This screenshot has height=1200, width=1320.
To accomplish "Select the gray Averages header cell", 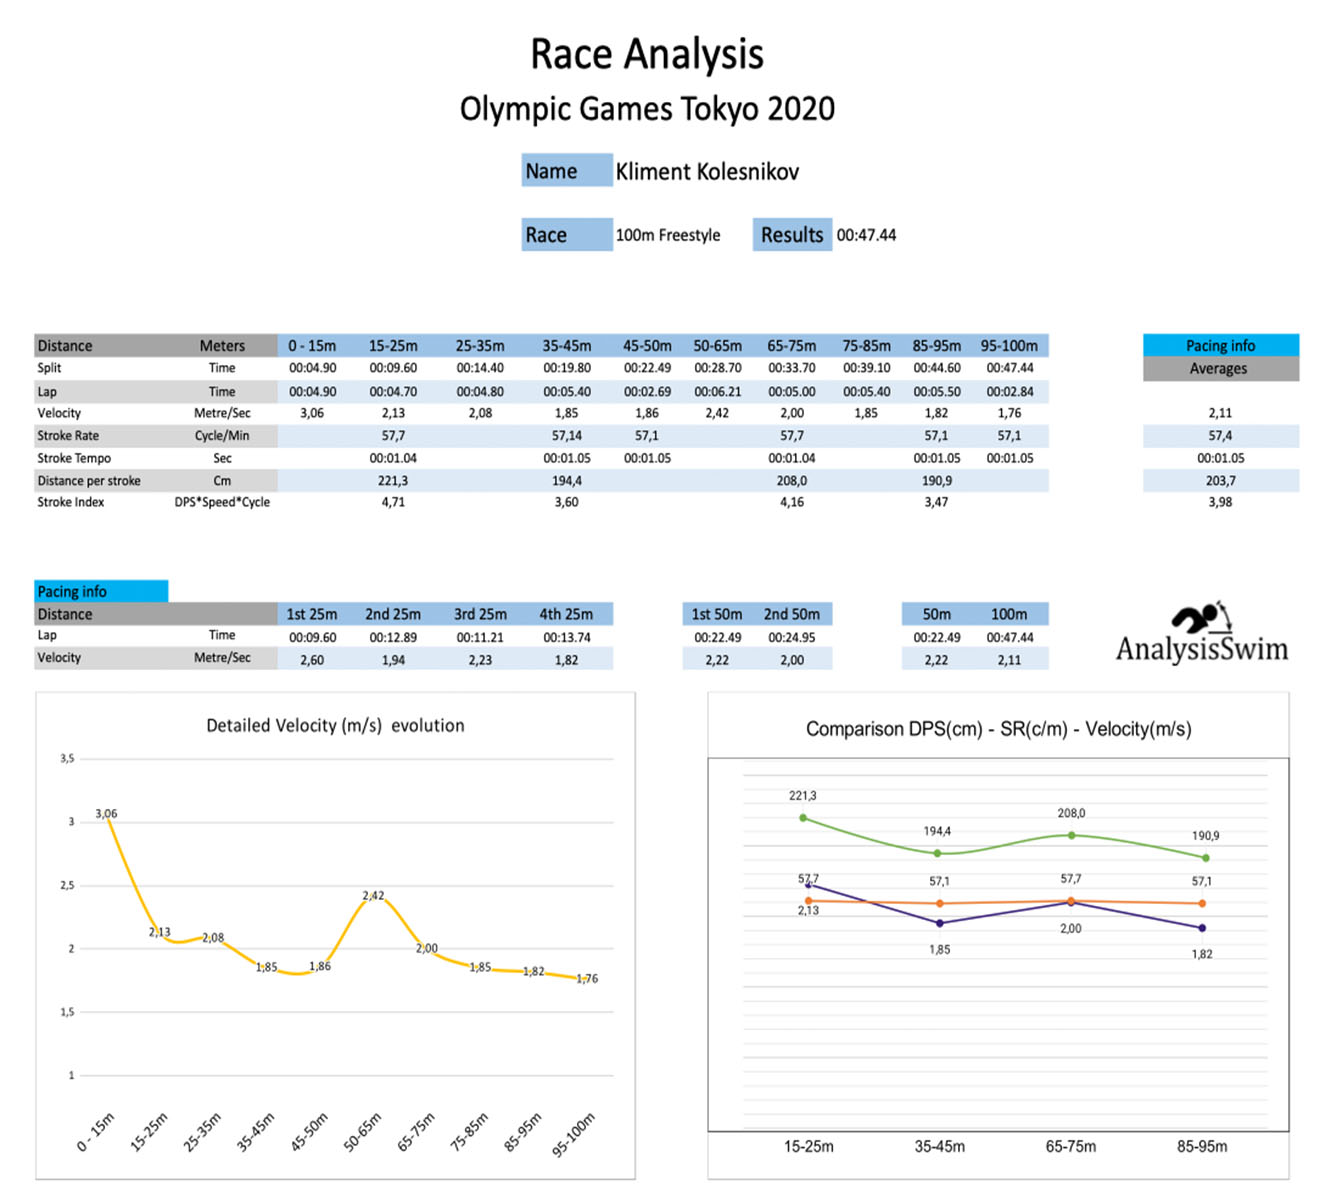I will (1220, 369).
